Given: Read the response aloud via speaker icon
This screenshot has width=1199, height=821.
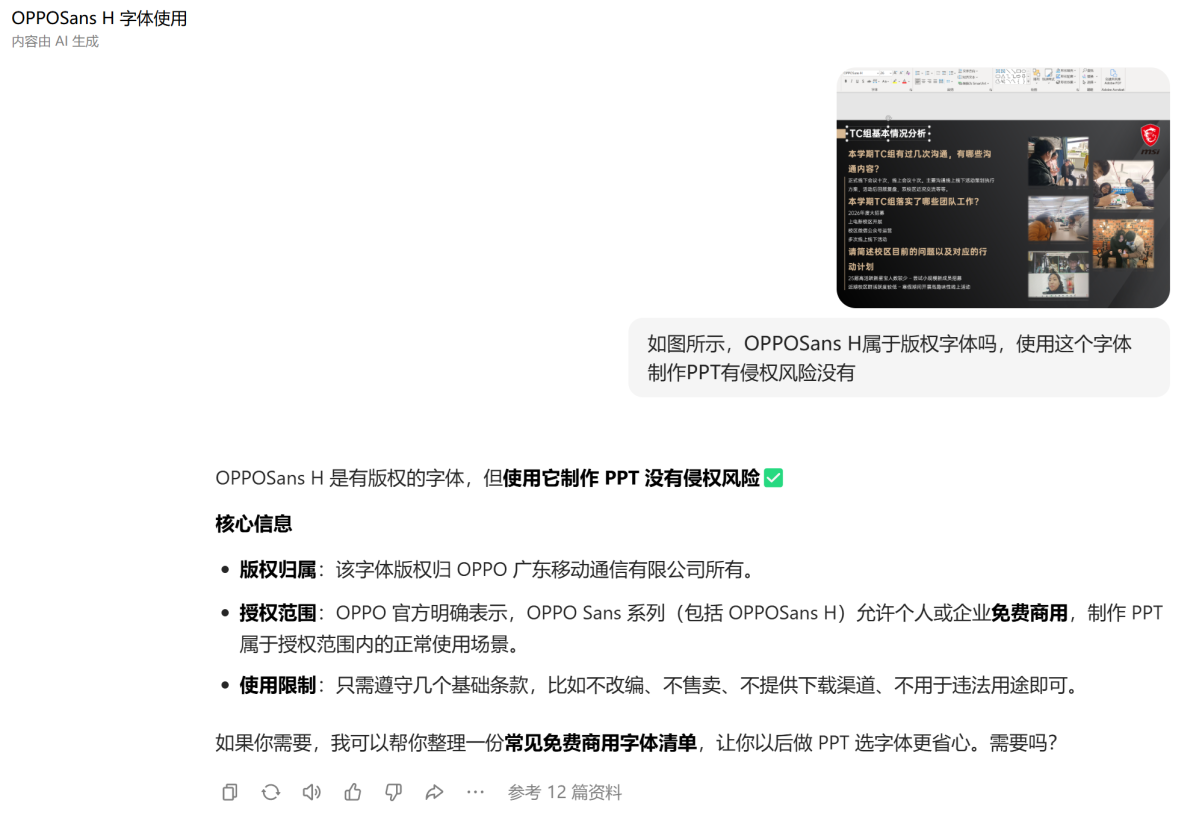Looking at the screenshot, I should tap(311, 792).
